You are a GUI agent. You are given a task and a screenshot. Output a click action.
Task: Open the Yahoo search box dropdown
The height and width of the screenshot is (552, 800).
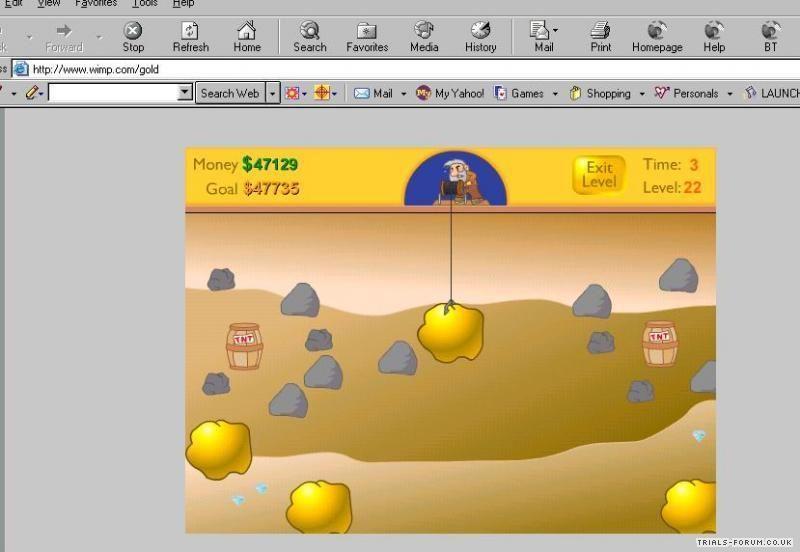tap(185, 93)
